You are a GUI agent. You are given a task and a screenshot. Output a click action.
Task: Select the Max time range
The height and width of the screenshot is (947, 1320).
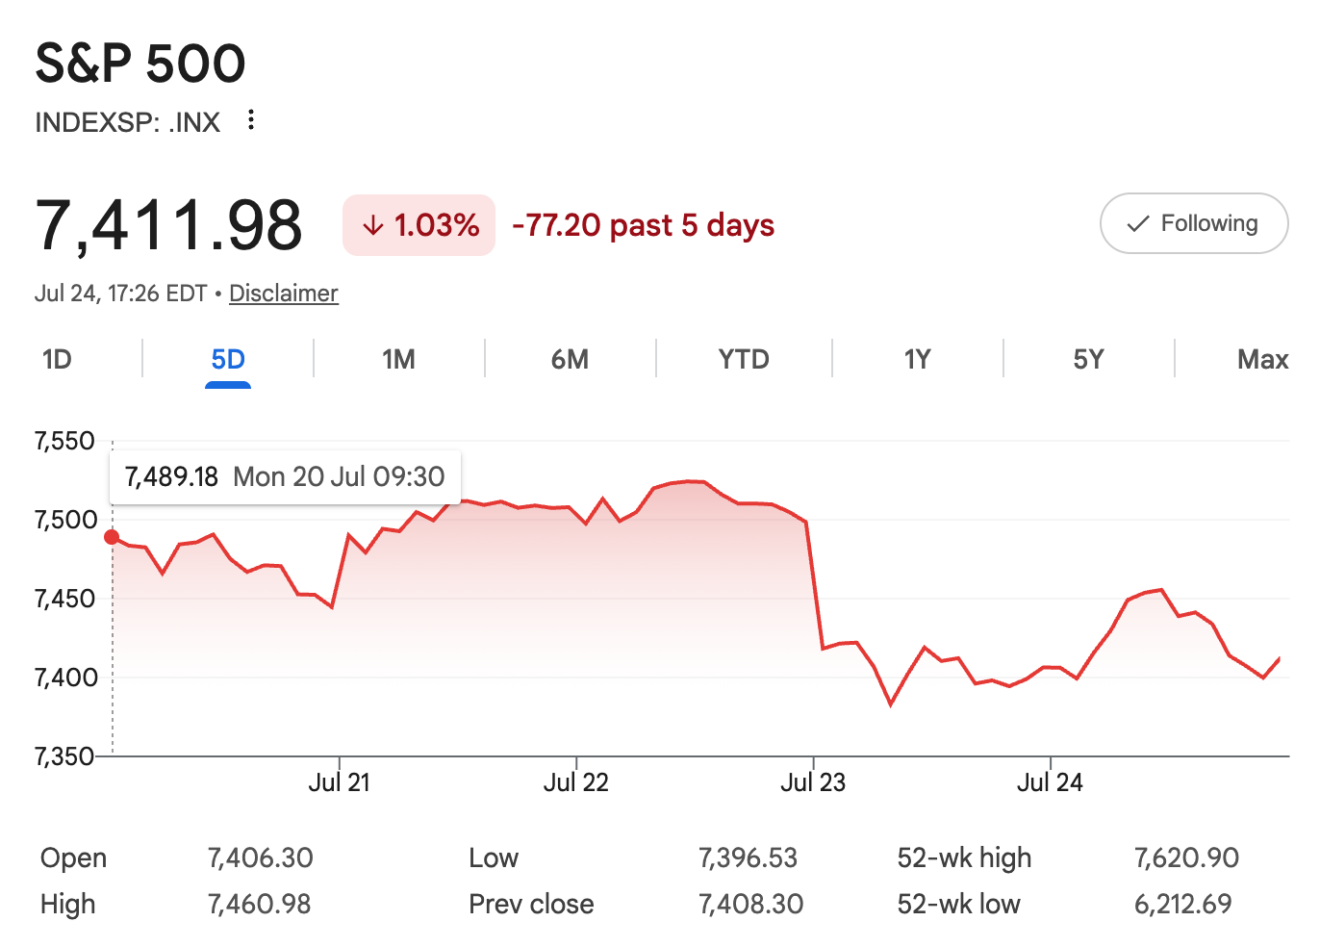(x=1263, y=359)
